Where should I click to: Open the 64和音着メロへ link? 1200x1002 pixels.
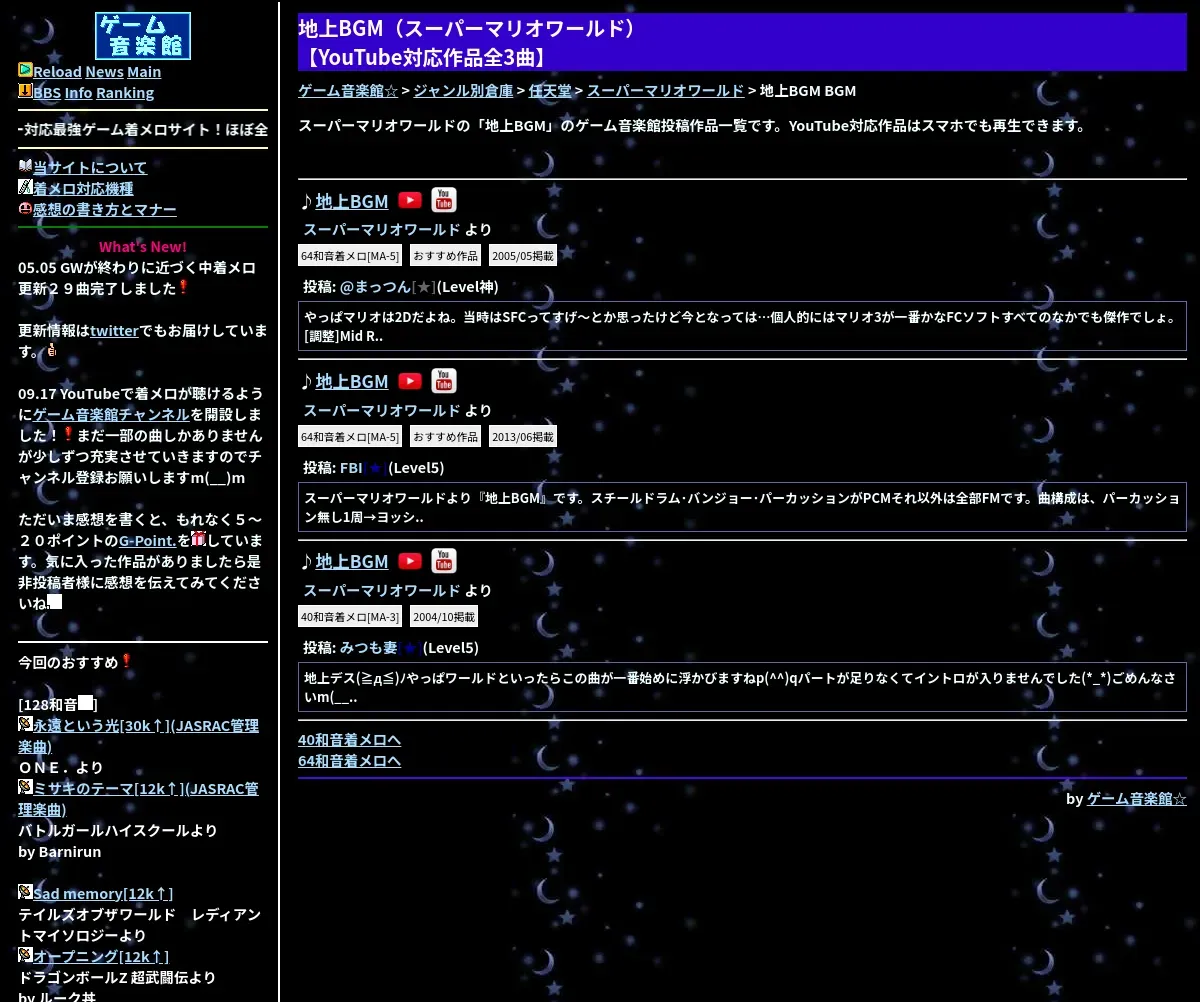(x=350, y=761)
